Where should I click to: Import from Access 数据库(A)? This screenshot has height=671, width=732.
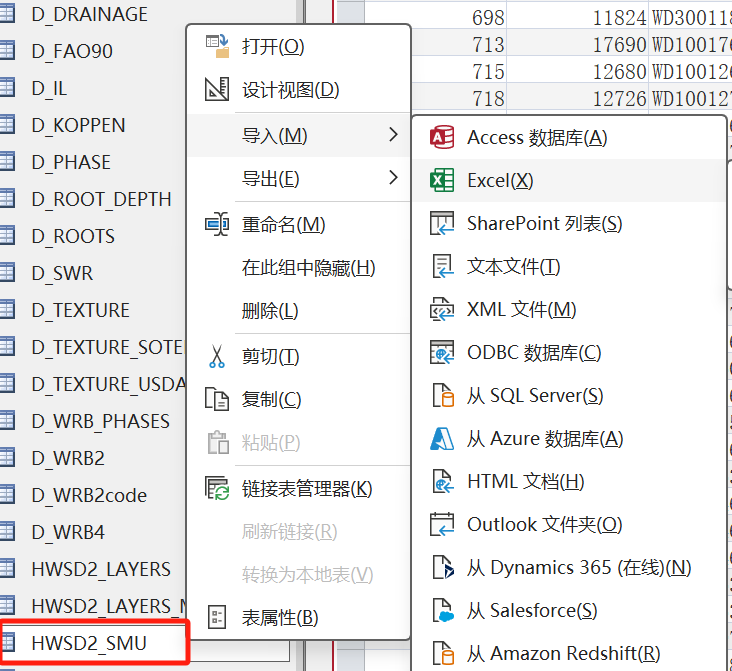[569, 137]
